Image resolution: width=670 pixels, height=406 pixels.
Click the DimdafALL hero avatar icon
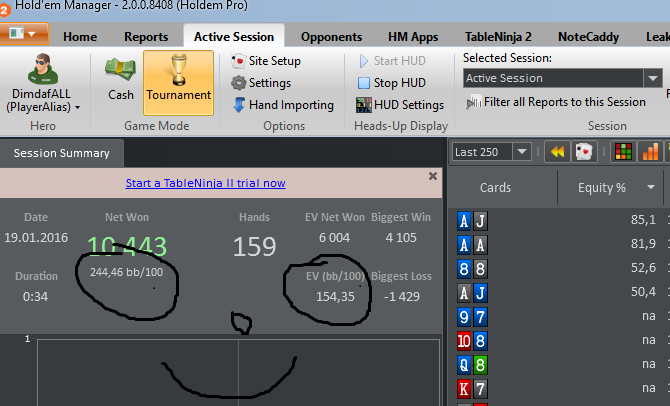point(42,69)
